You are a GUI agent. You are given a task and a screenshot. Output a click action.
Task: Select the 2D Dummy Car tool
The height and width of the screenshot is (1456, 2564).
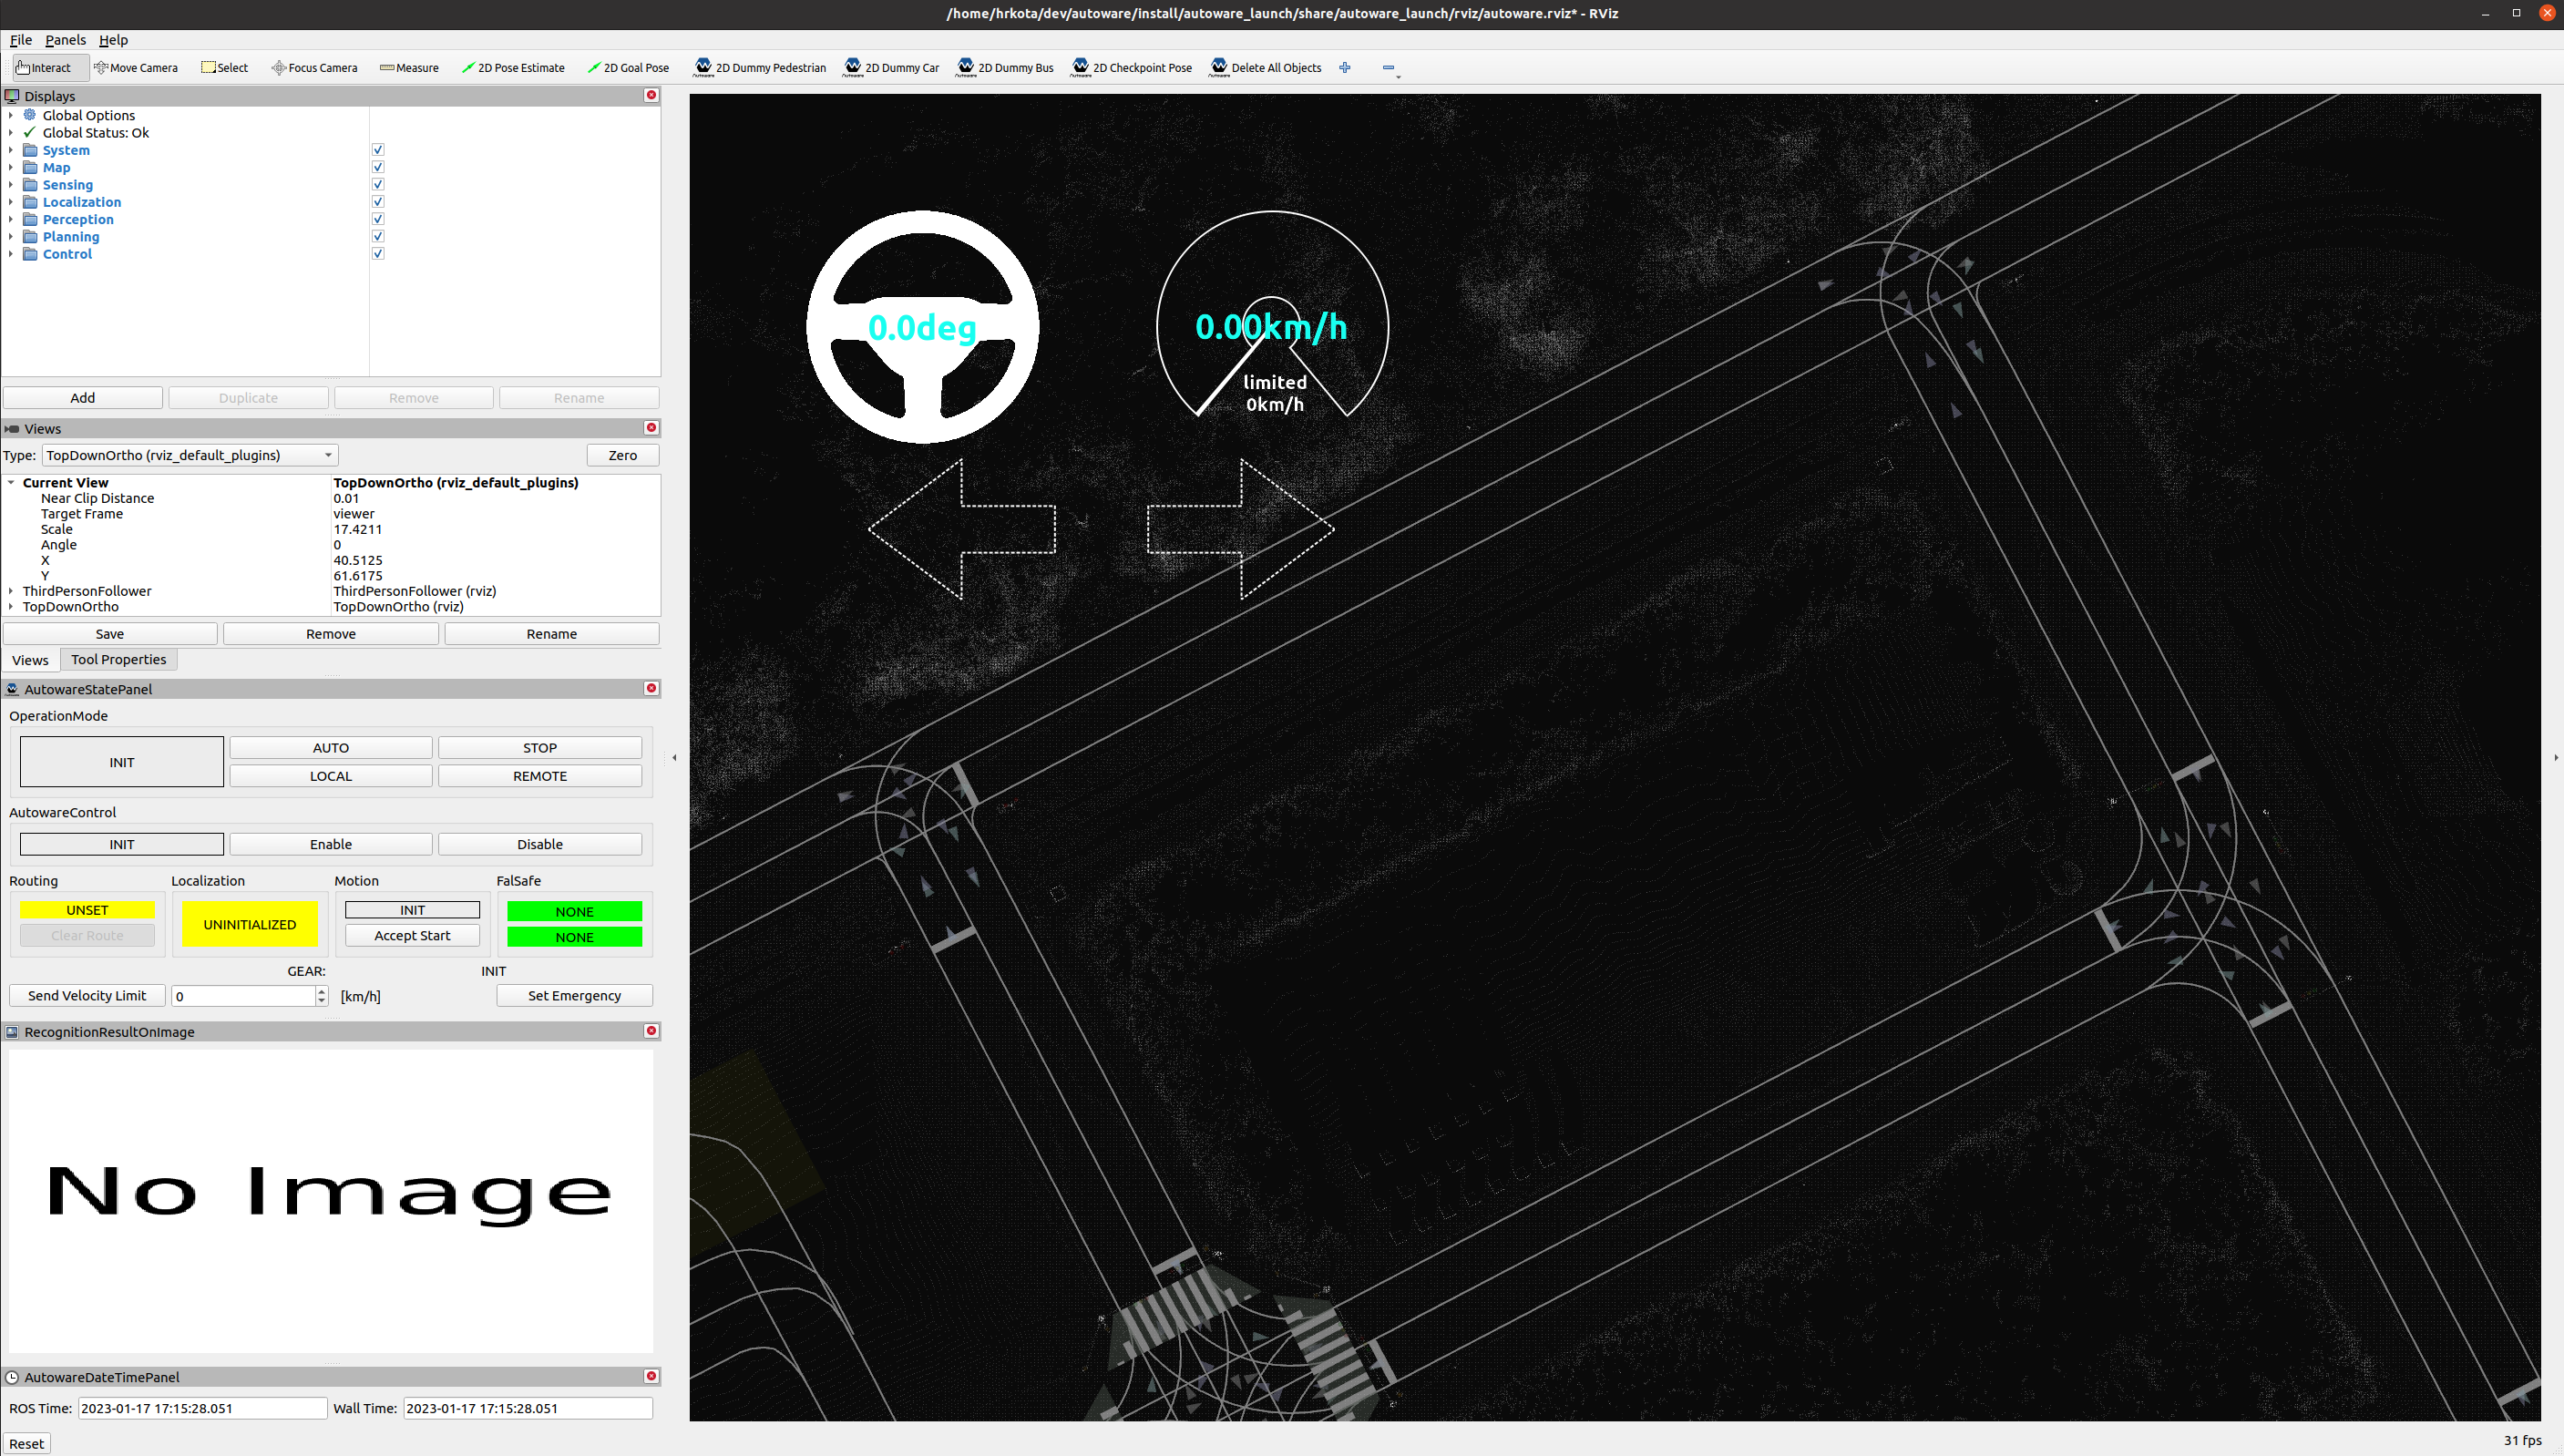click(x=891, y=67)
